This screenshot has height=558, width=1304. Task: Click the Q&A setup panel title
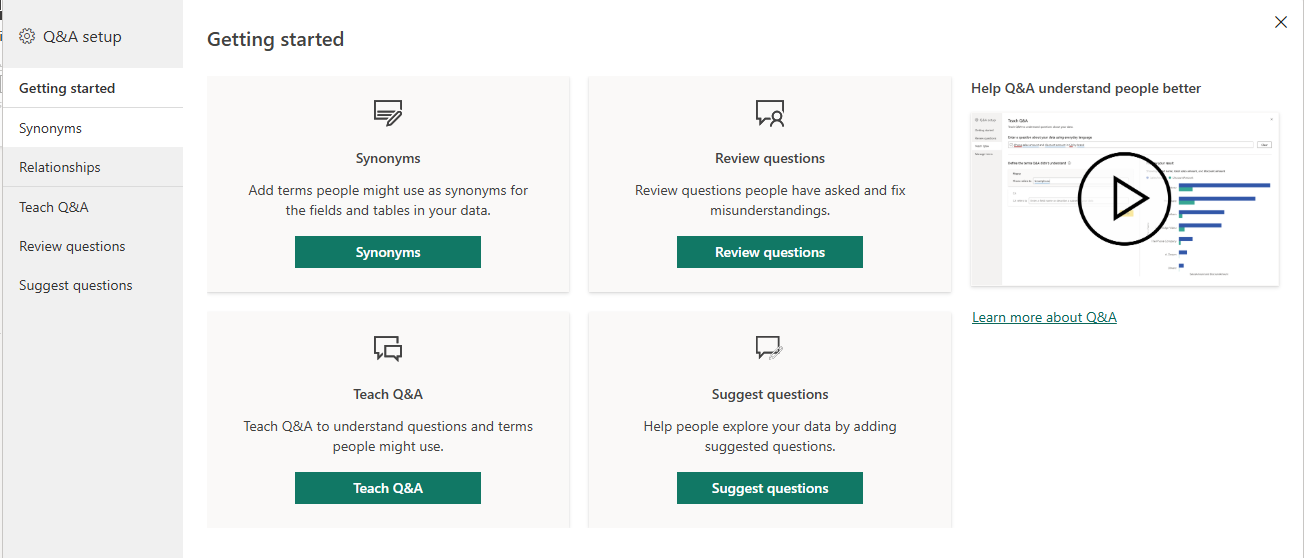pyautogui.click(x=82, y=37)
